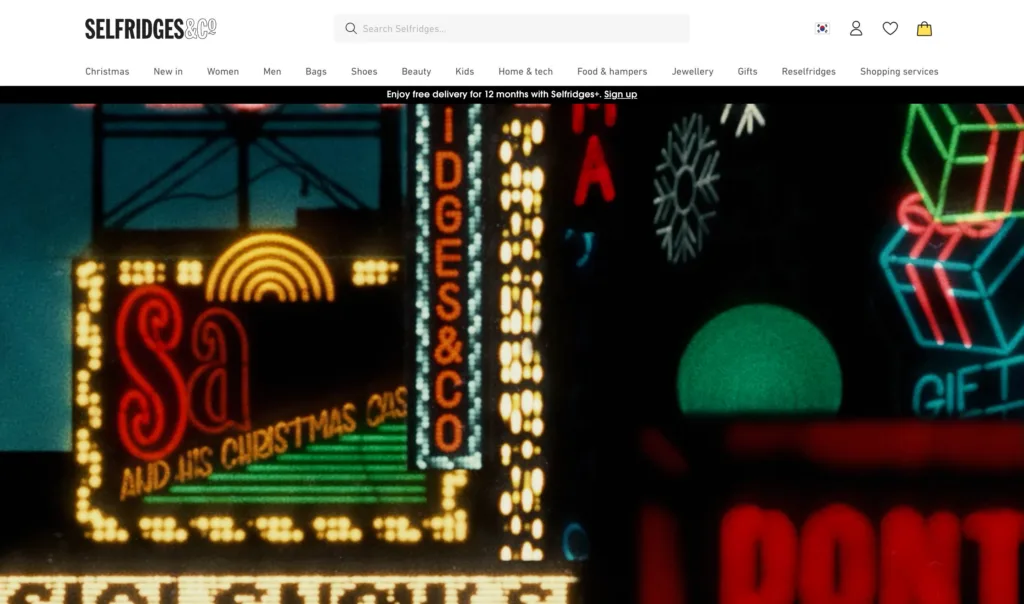
Task: Open the Food & hampers menu
Action: [x=612, y=72]
